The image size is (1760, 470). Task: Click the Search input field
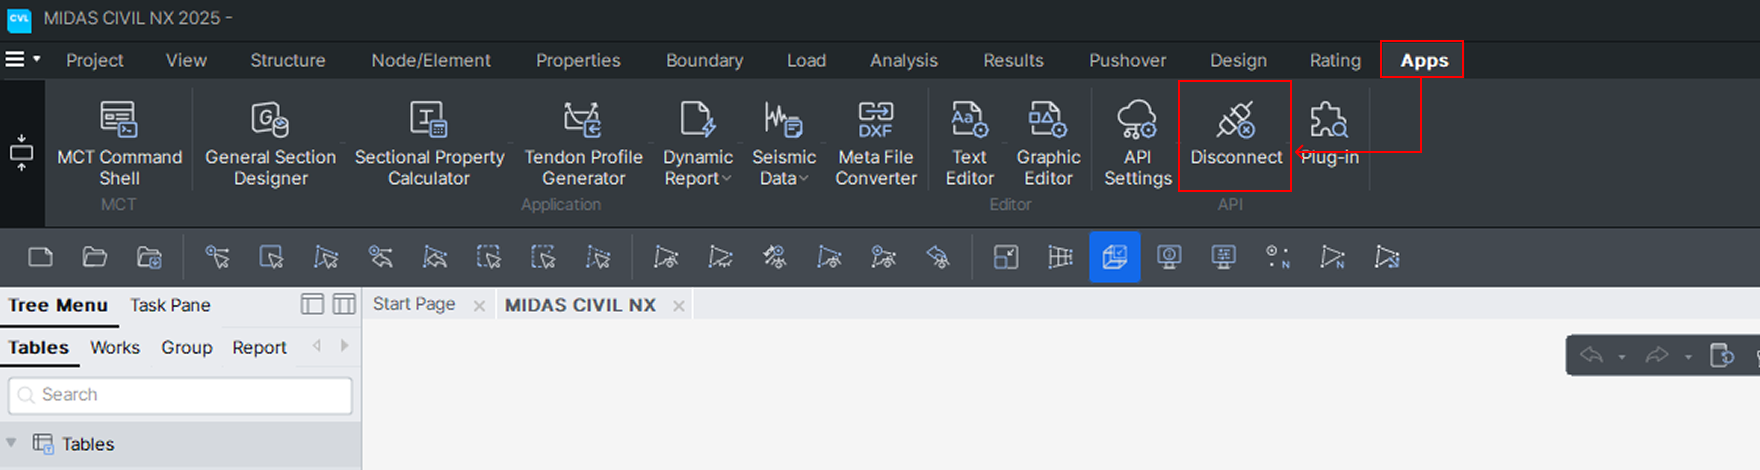(x=180, y=395)
